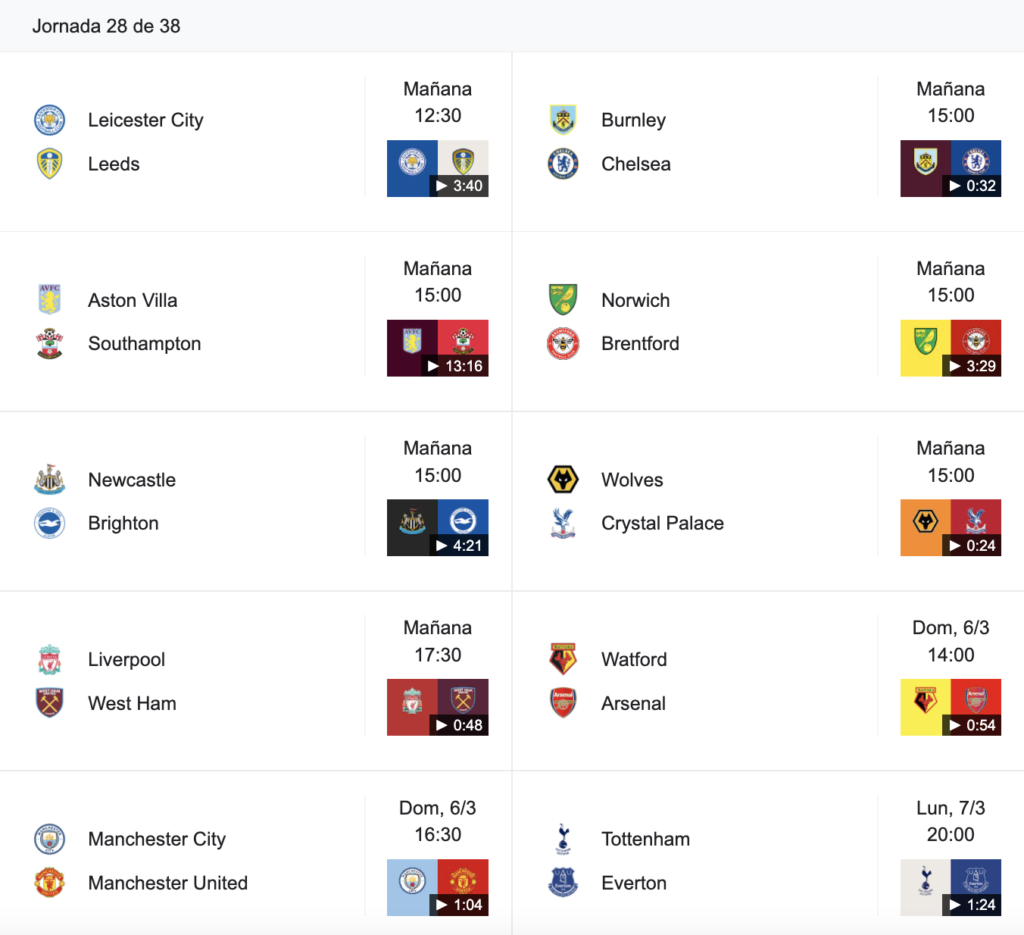Play the Watford vs Arsenal 0:54 clip
Viewport: 1024px width, 935px height.
[951, 707]
